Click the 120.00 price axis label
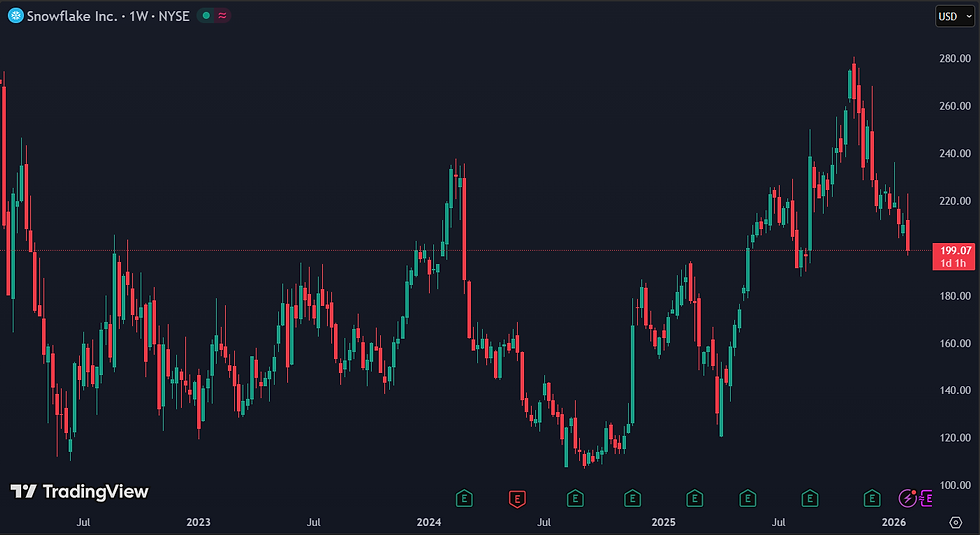The height and width of the screenshot is (535, 980). pos(955,438)
